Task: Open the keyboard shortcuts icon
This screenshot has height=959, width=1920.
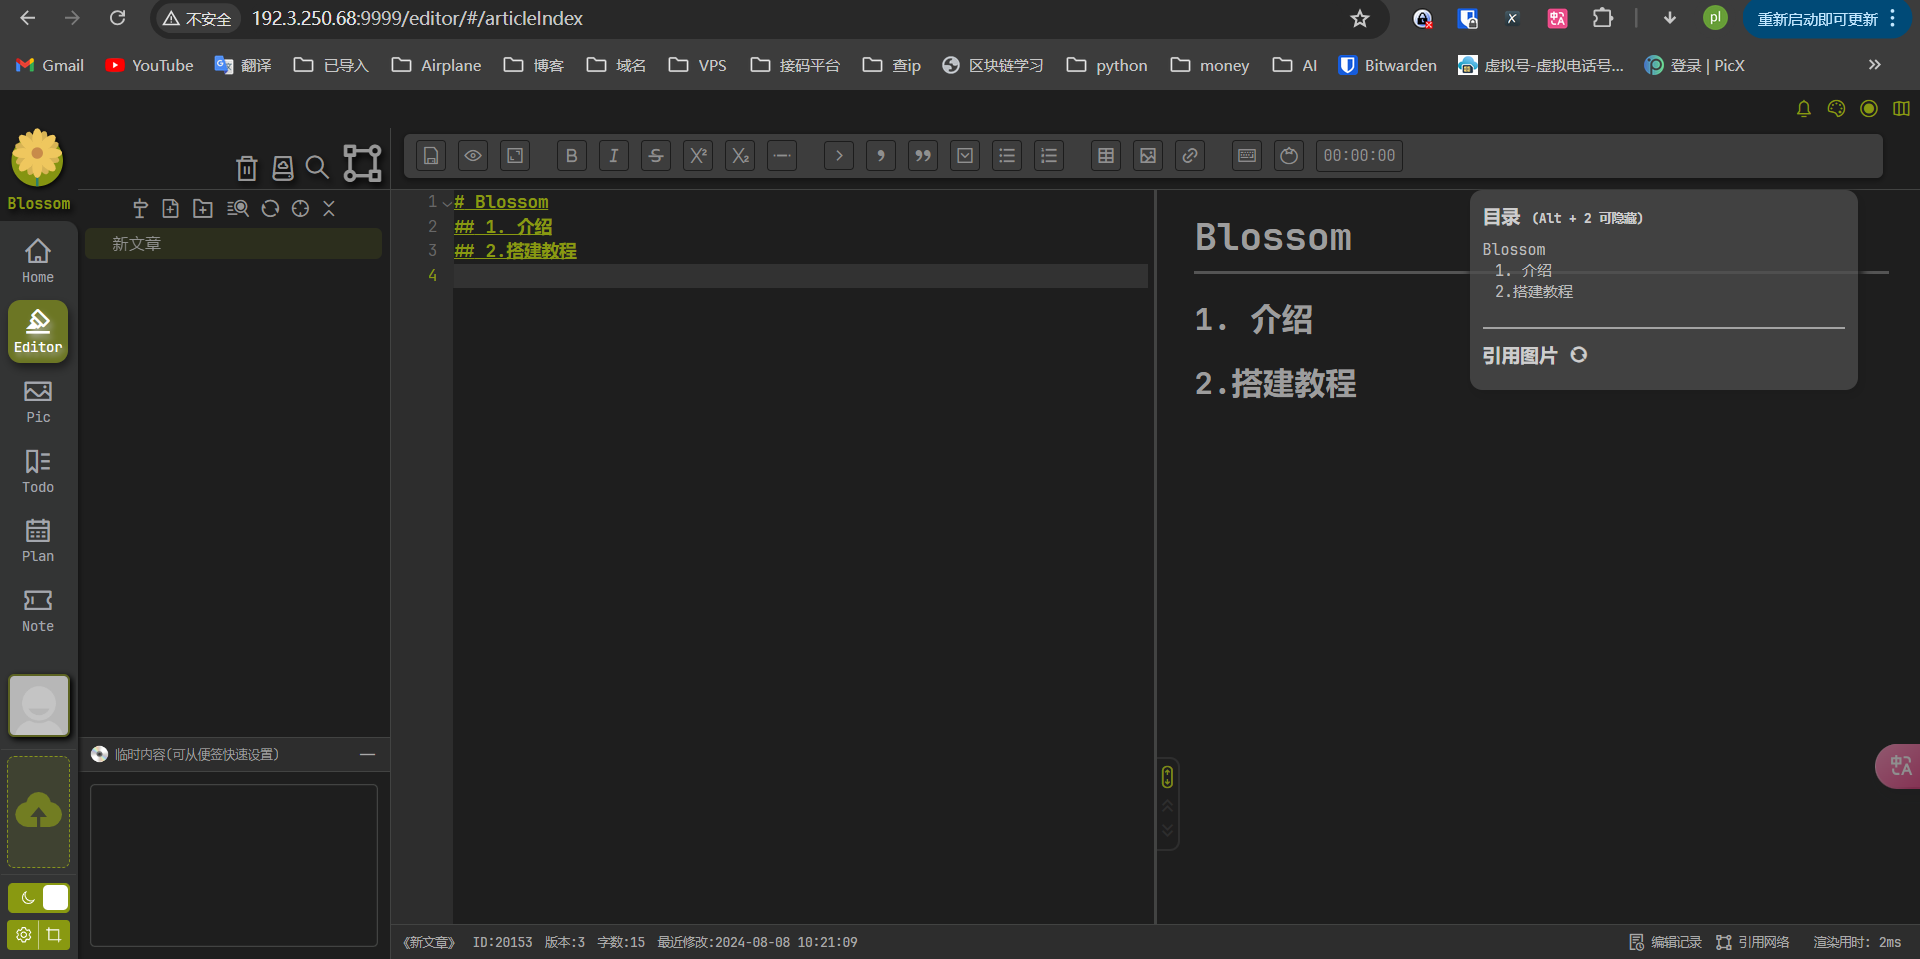Action: click(1246, 156)
